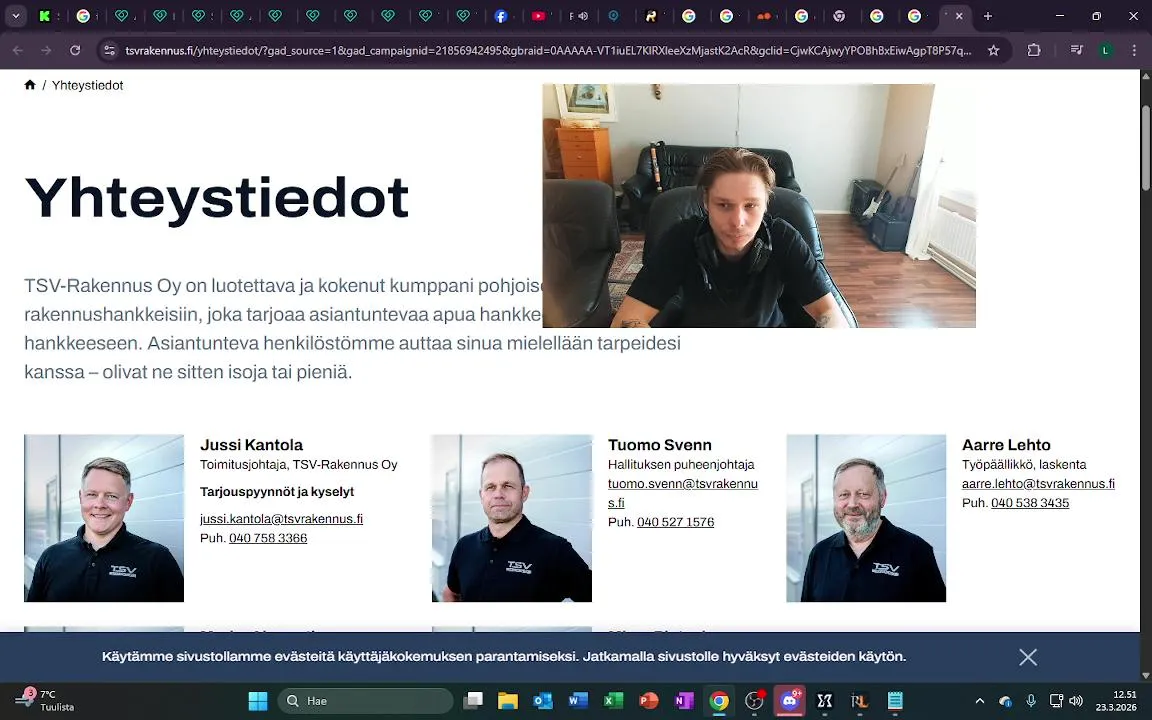The width and height of the screenshot is (1152, 720).
Task: Open Word from taskbar
Action: pos(578,701)
